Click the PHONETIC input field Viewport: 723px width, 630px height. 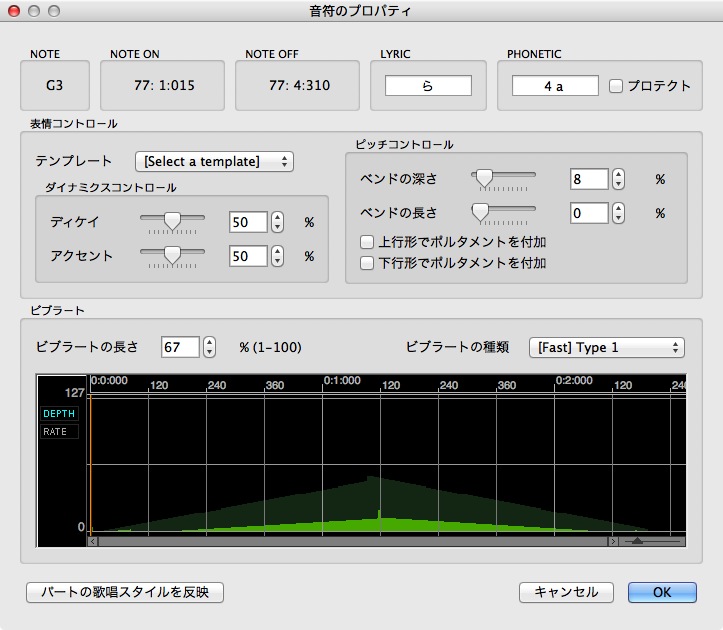pyautogui.click(x=555, y=86)
